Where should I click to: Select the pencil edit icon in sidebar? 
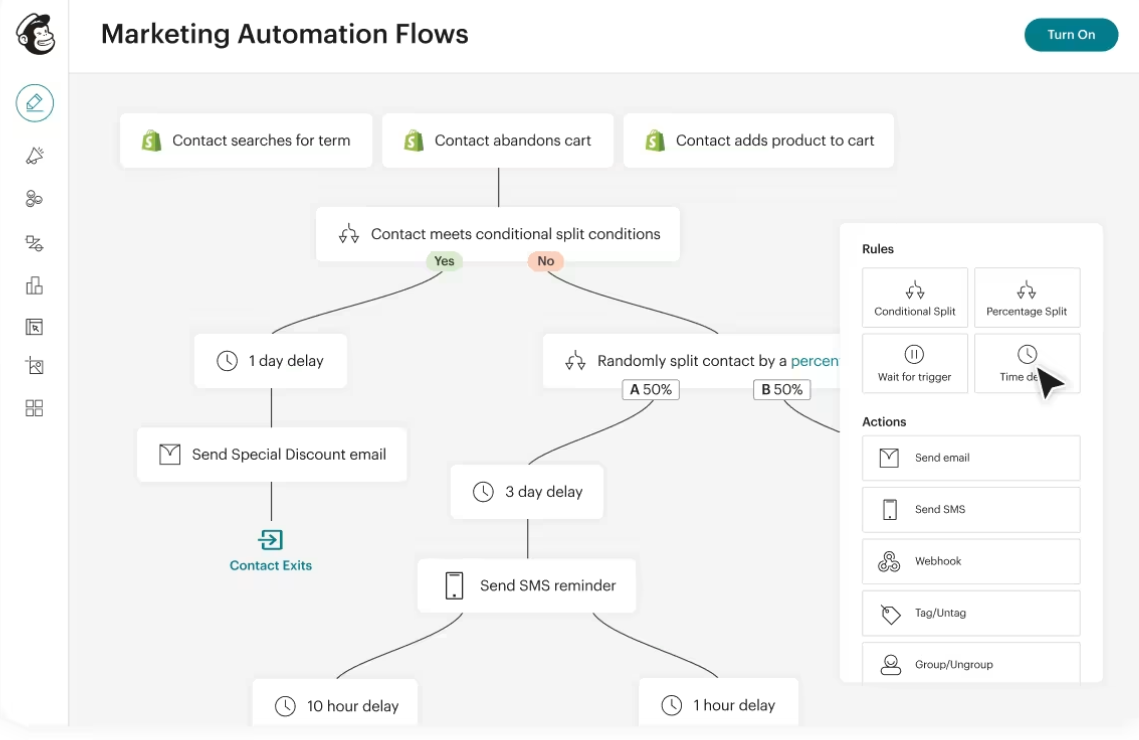35,103
